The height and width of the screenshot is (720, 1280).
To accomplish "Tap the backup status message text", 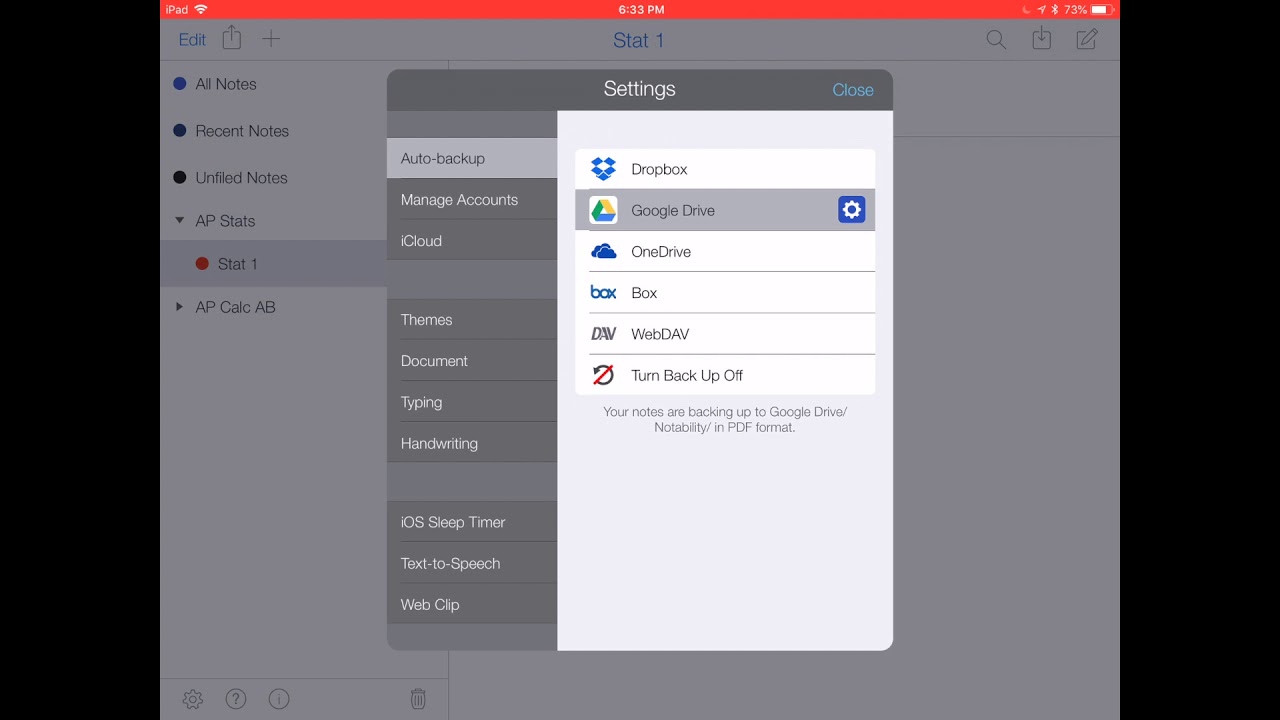I will click(x=725, y=419).
